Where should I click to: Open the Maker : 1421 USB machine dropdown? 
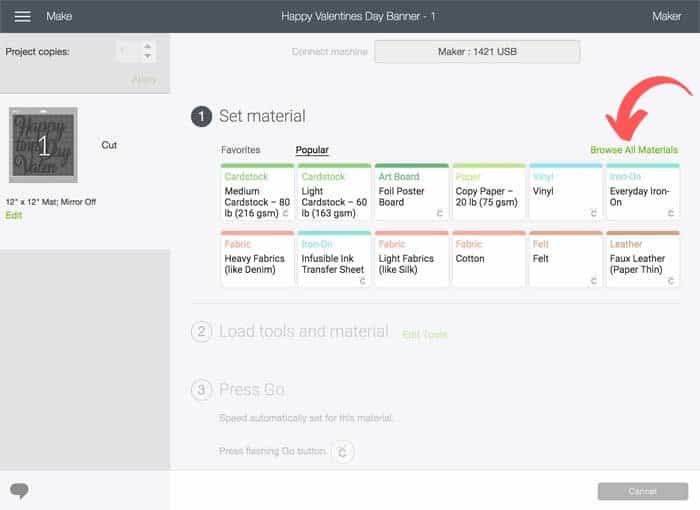pyautogui.click(x=477, y=52)
